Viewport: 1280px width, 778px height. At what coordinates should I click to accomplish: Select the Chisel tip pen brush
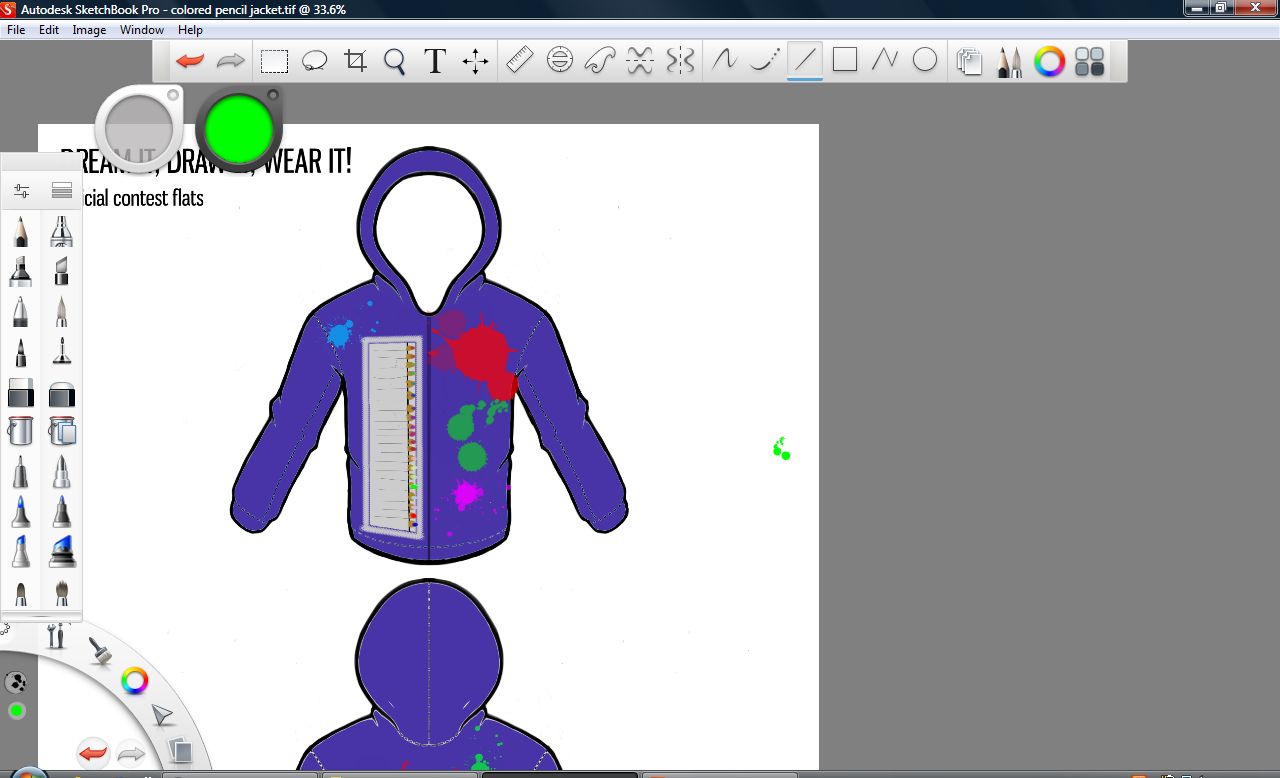pyautogui.click(x=62, y=272)
